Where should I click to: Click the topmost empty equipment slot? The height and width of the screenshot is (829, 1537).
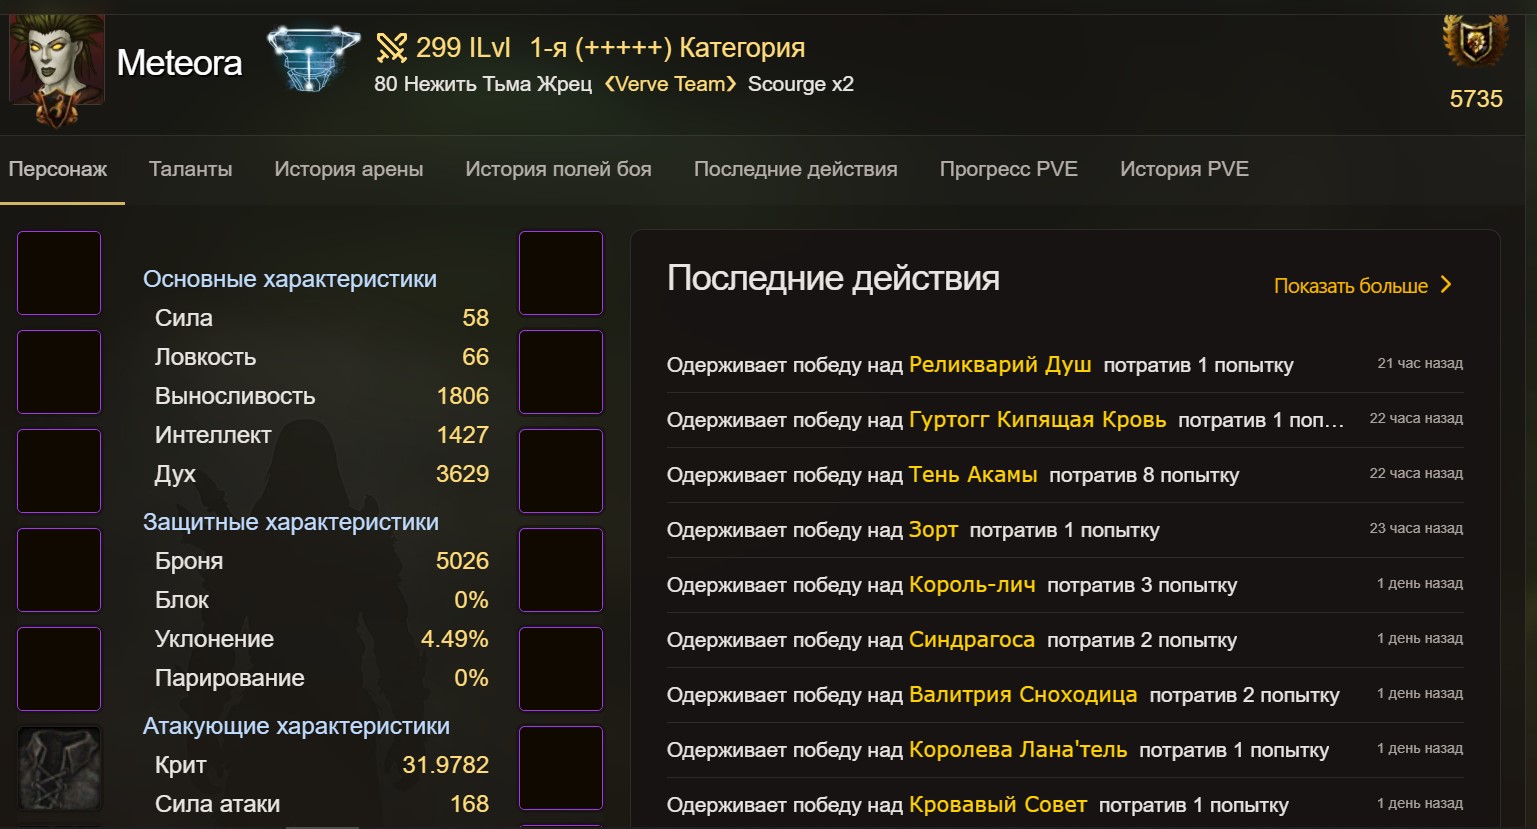click(x=59, y=272)
